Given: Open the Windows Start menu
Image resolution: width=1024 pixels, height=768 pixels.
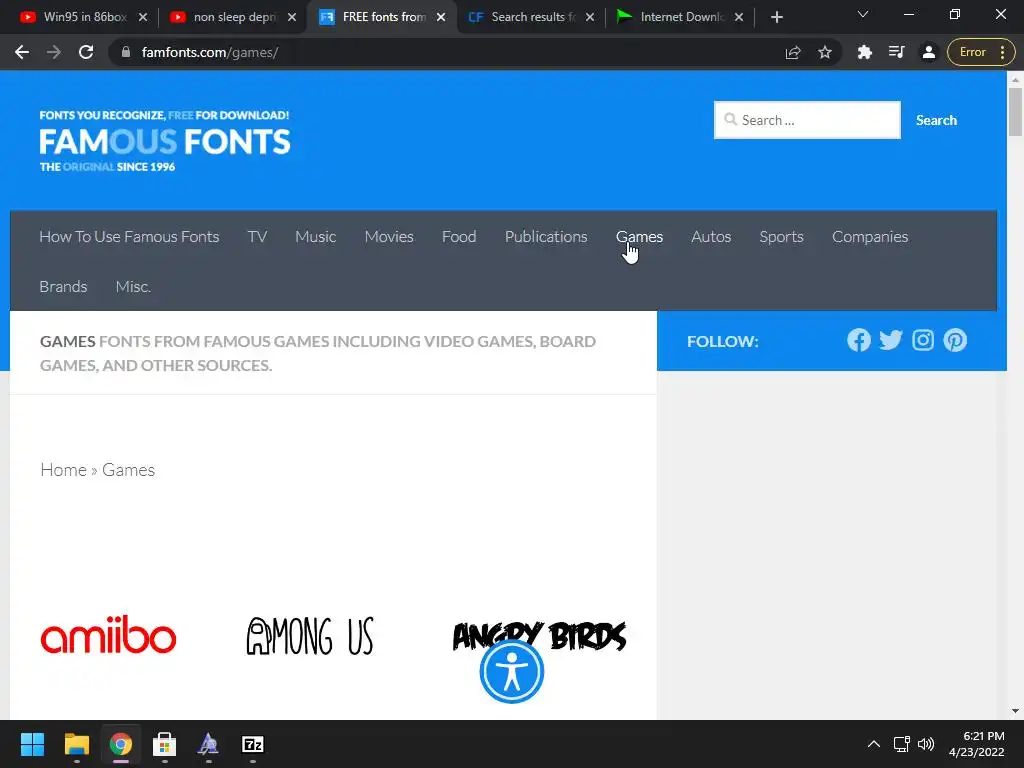Looking at the screenshot, I should 32,744.
